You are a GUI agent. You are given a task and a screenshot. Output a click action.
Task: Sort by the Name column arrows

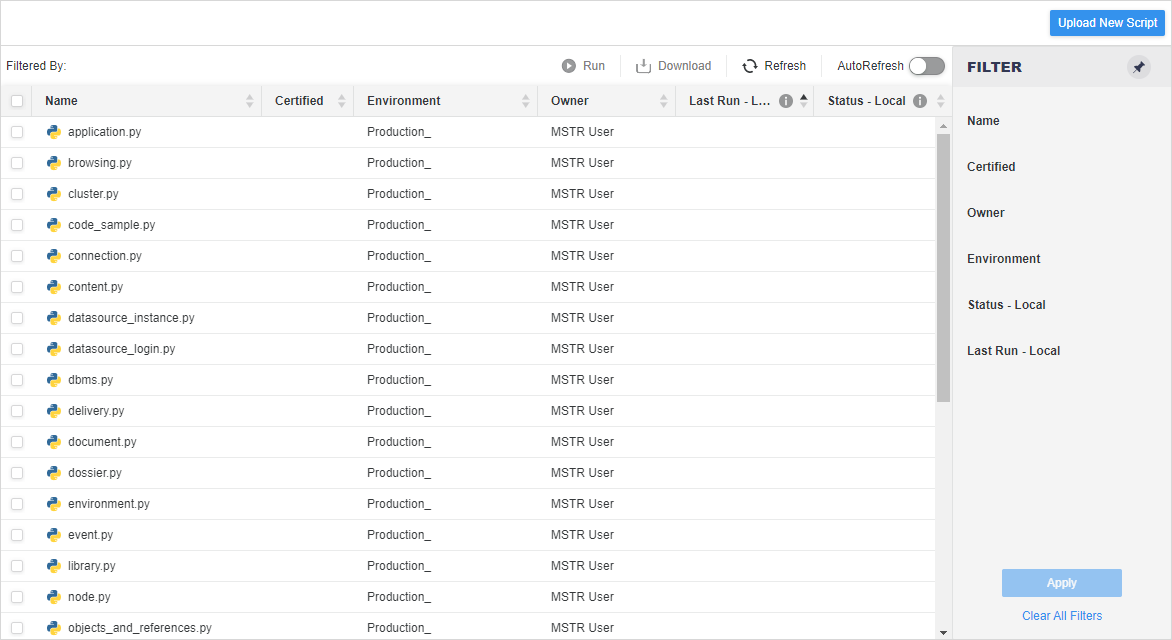pyautogui.click(x=250, y=101)
